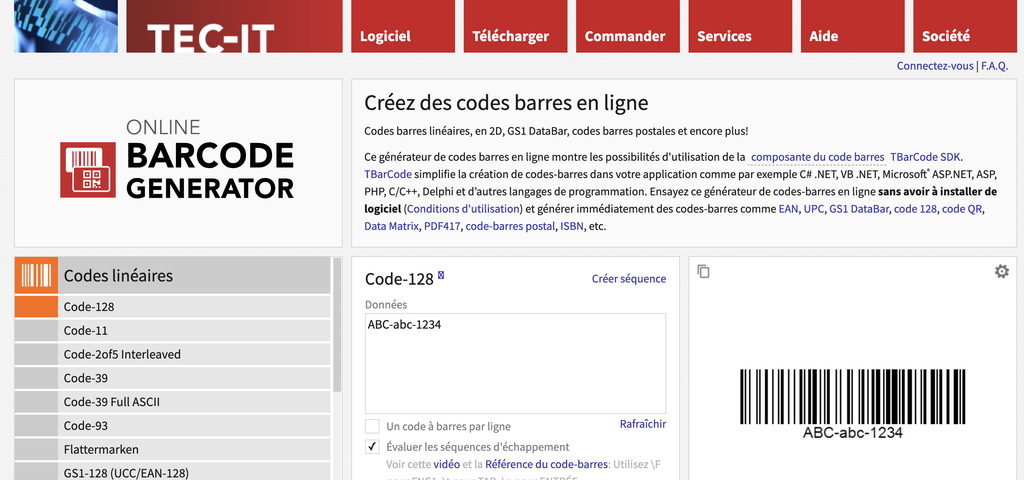
Task: Select Code-128 in the barcode list
Action: click(172, 306)
